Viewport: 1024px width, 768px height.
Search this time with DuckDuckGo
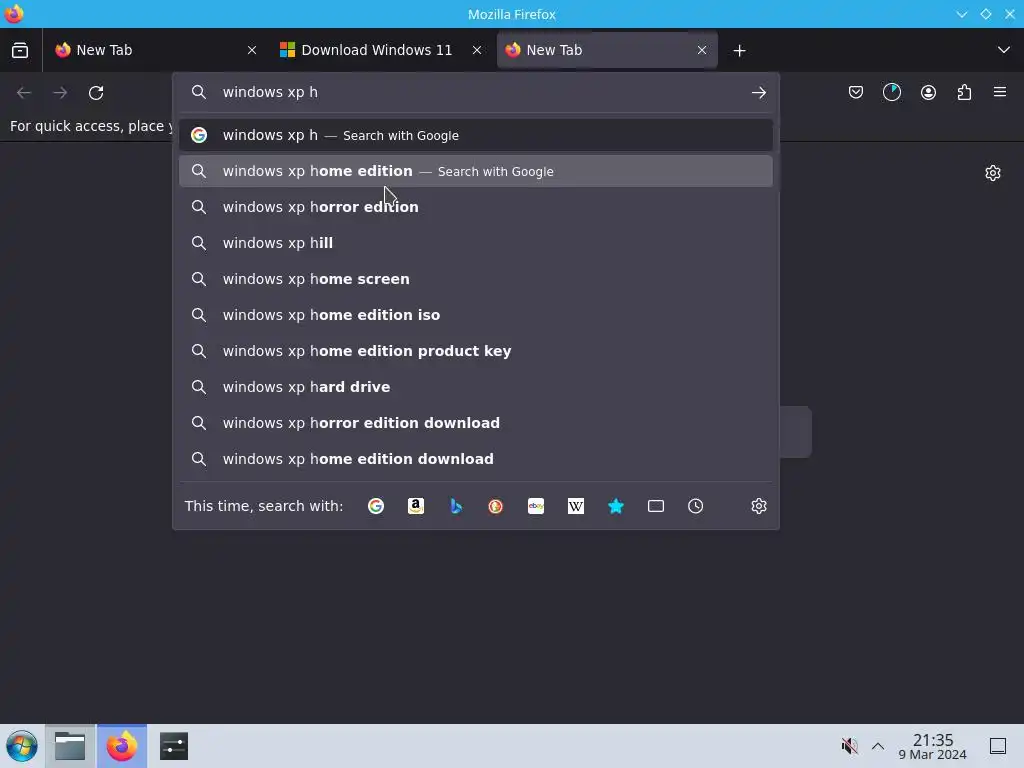[496, 506]
